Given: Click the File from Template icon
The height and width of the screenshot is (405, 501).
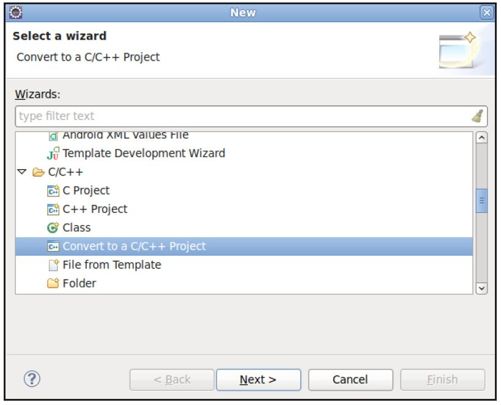Looking at the screenshot, I should click(x=53, y=265).
